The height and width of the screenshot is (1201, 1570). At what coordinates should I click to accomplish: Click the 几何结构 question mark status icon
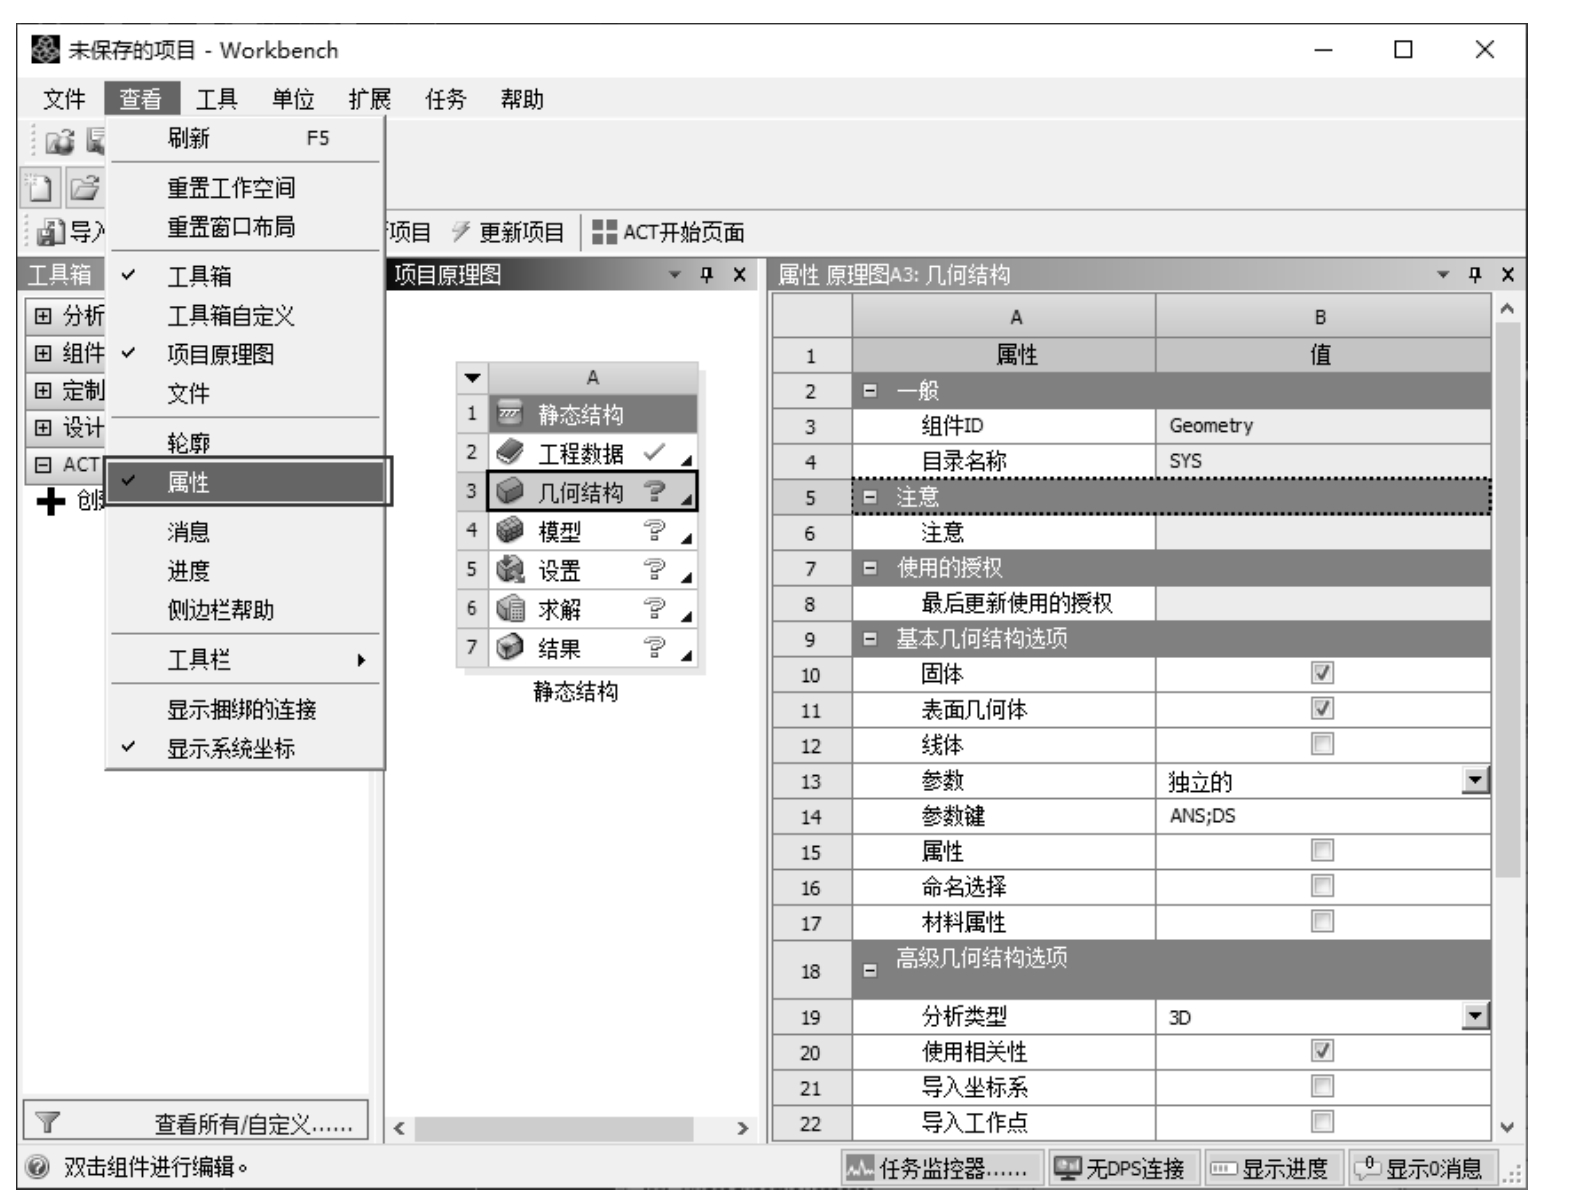pos(655,491)
